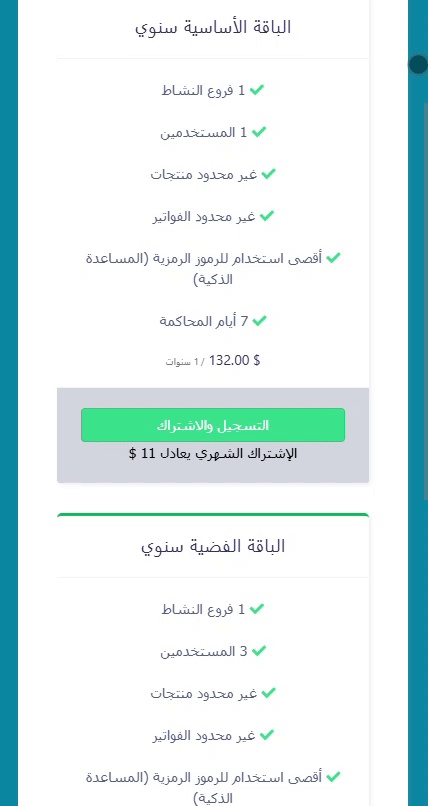Click checkmark beside غير محدود الفواتير in basic plan
This screenshot has height=806, width=428.
tap(267, 216)
